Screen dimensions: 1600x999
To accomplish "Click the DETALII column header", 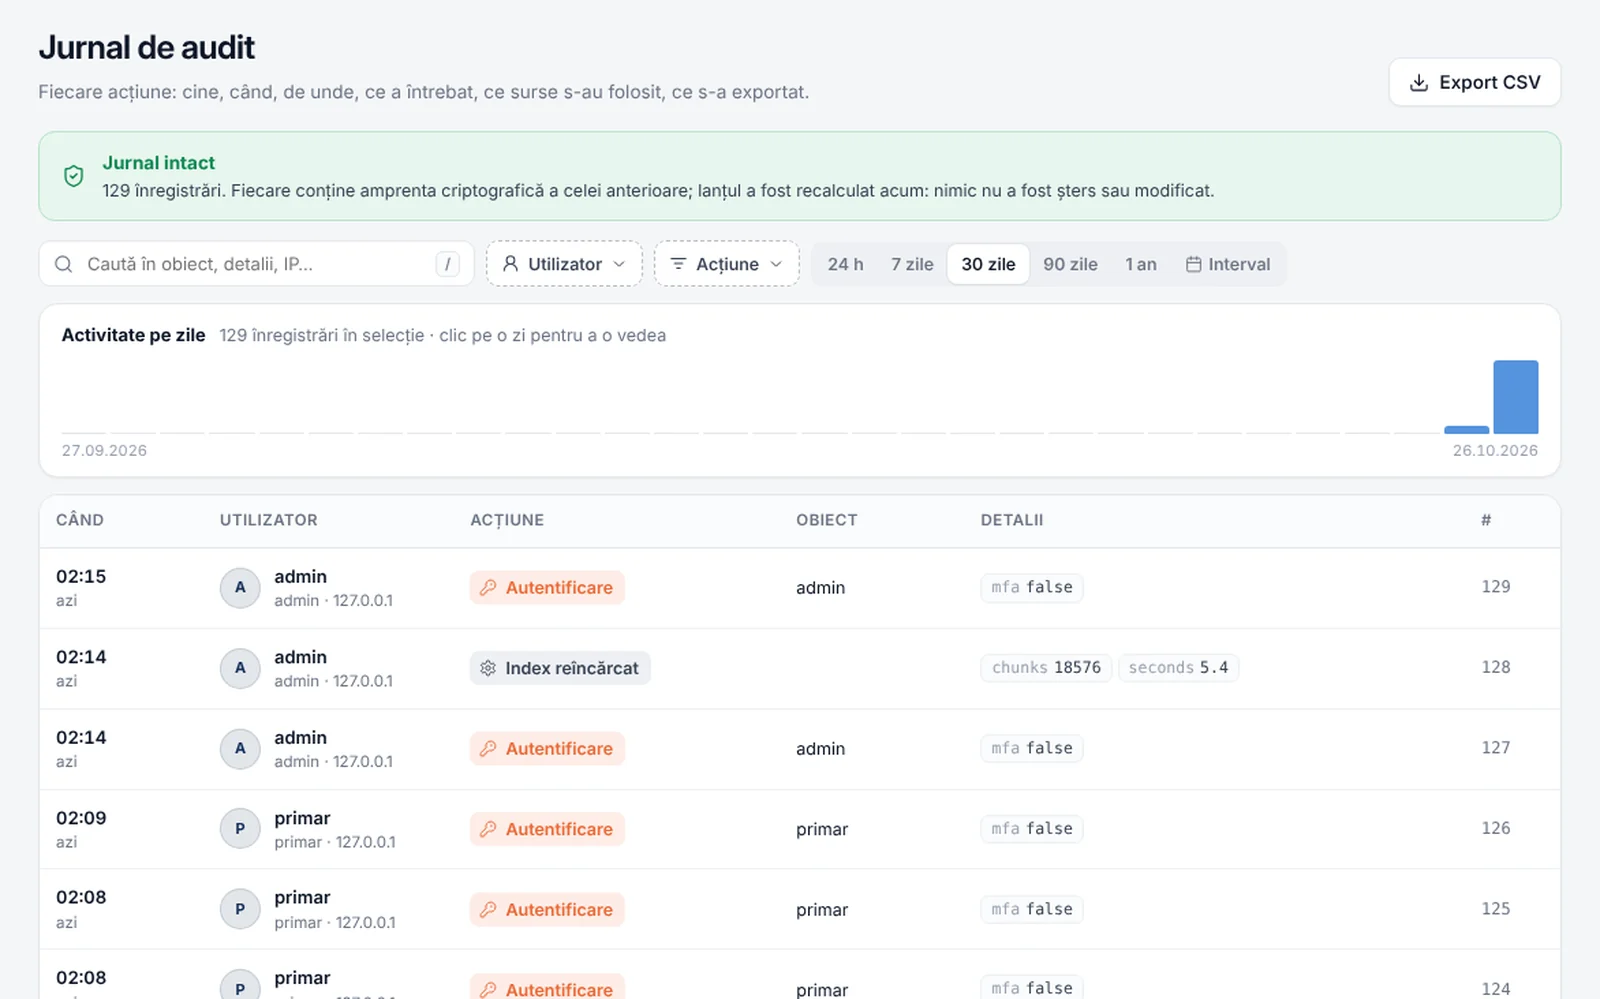I will click(1012, 520).
